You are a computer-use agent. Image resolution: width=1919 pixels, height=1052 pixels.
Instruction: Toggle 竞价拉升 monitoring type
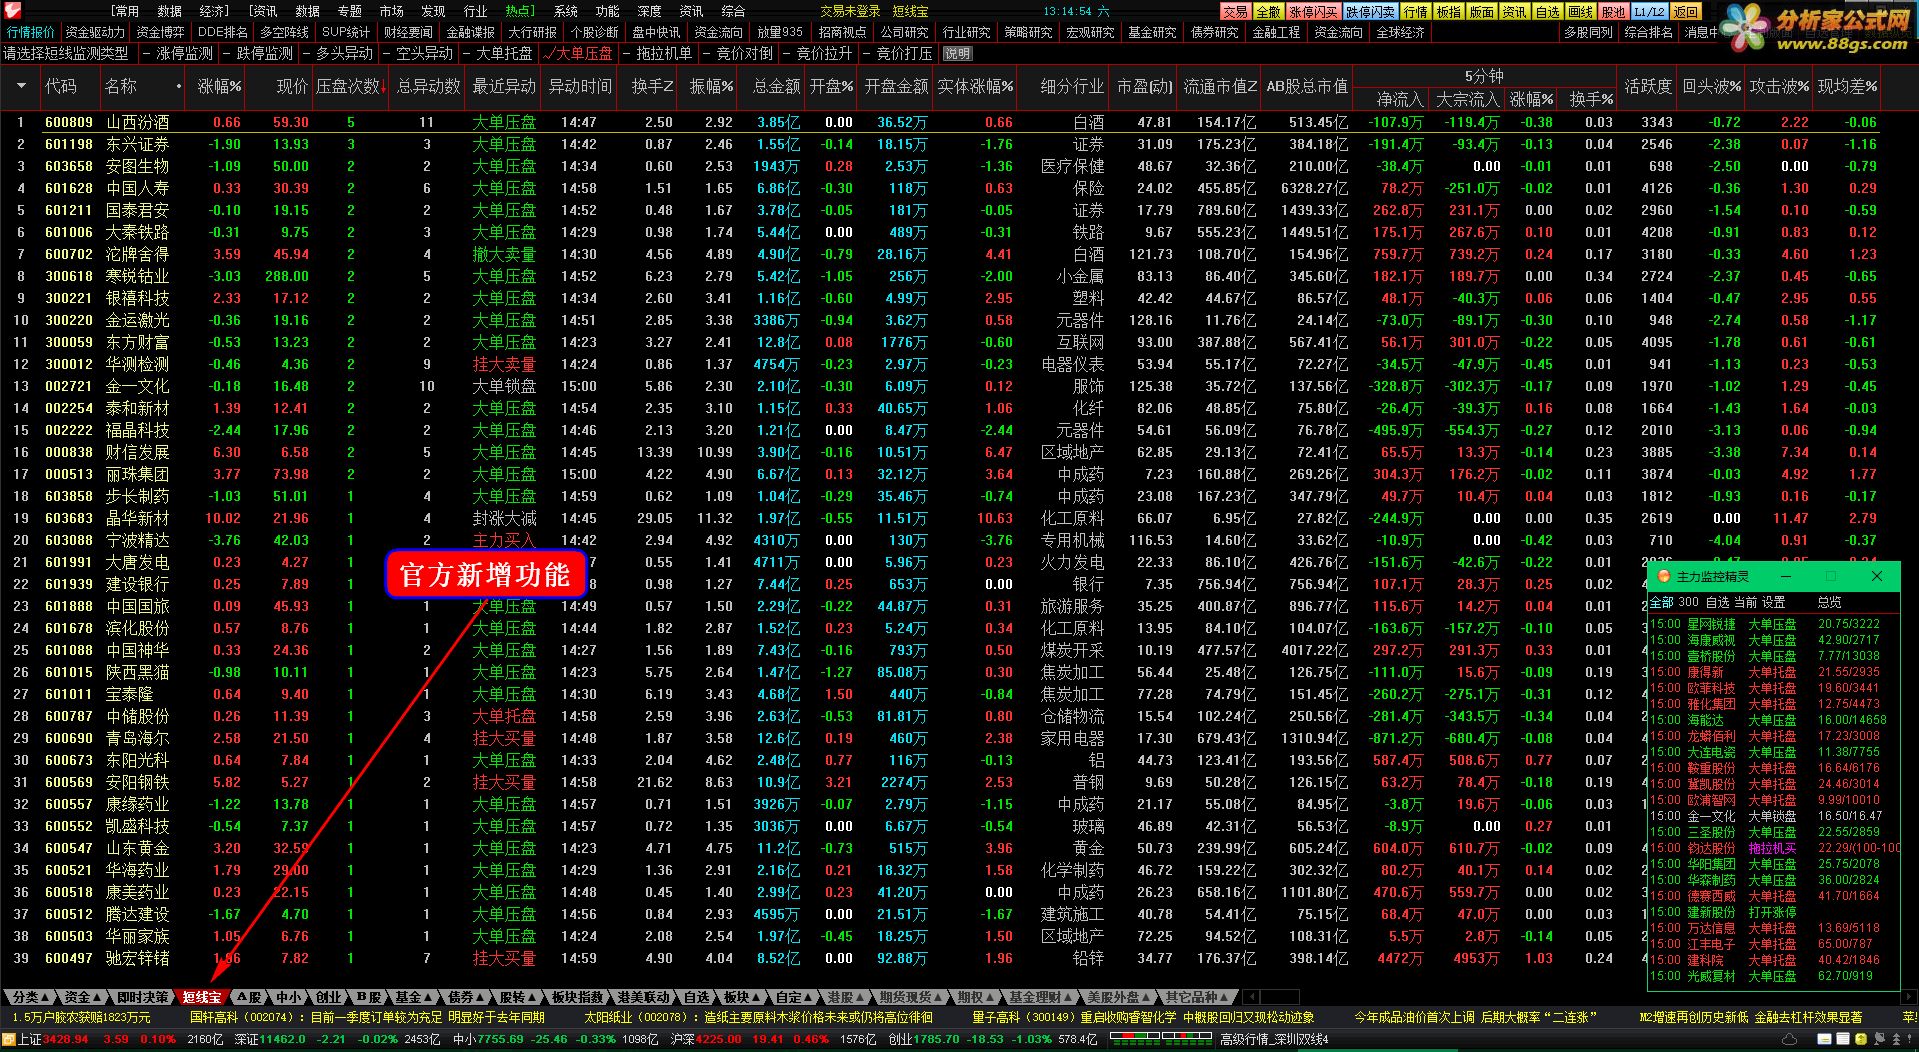pos(817,54)
